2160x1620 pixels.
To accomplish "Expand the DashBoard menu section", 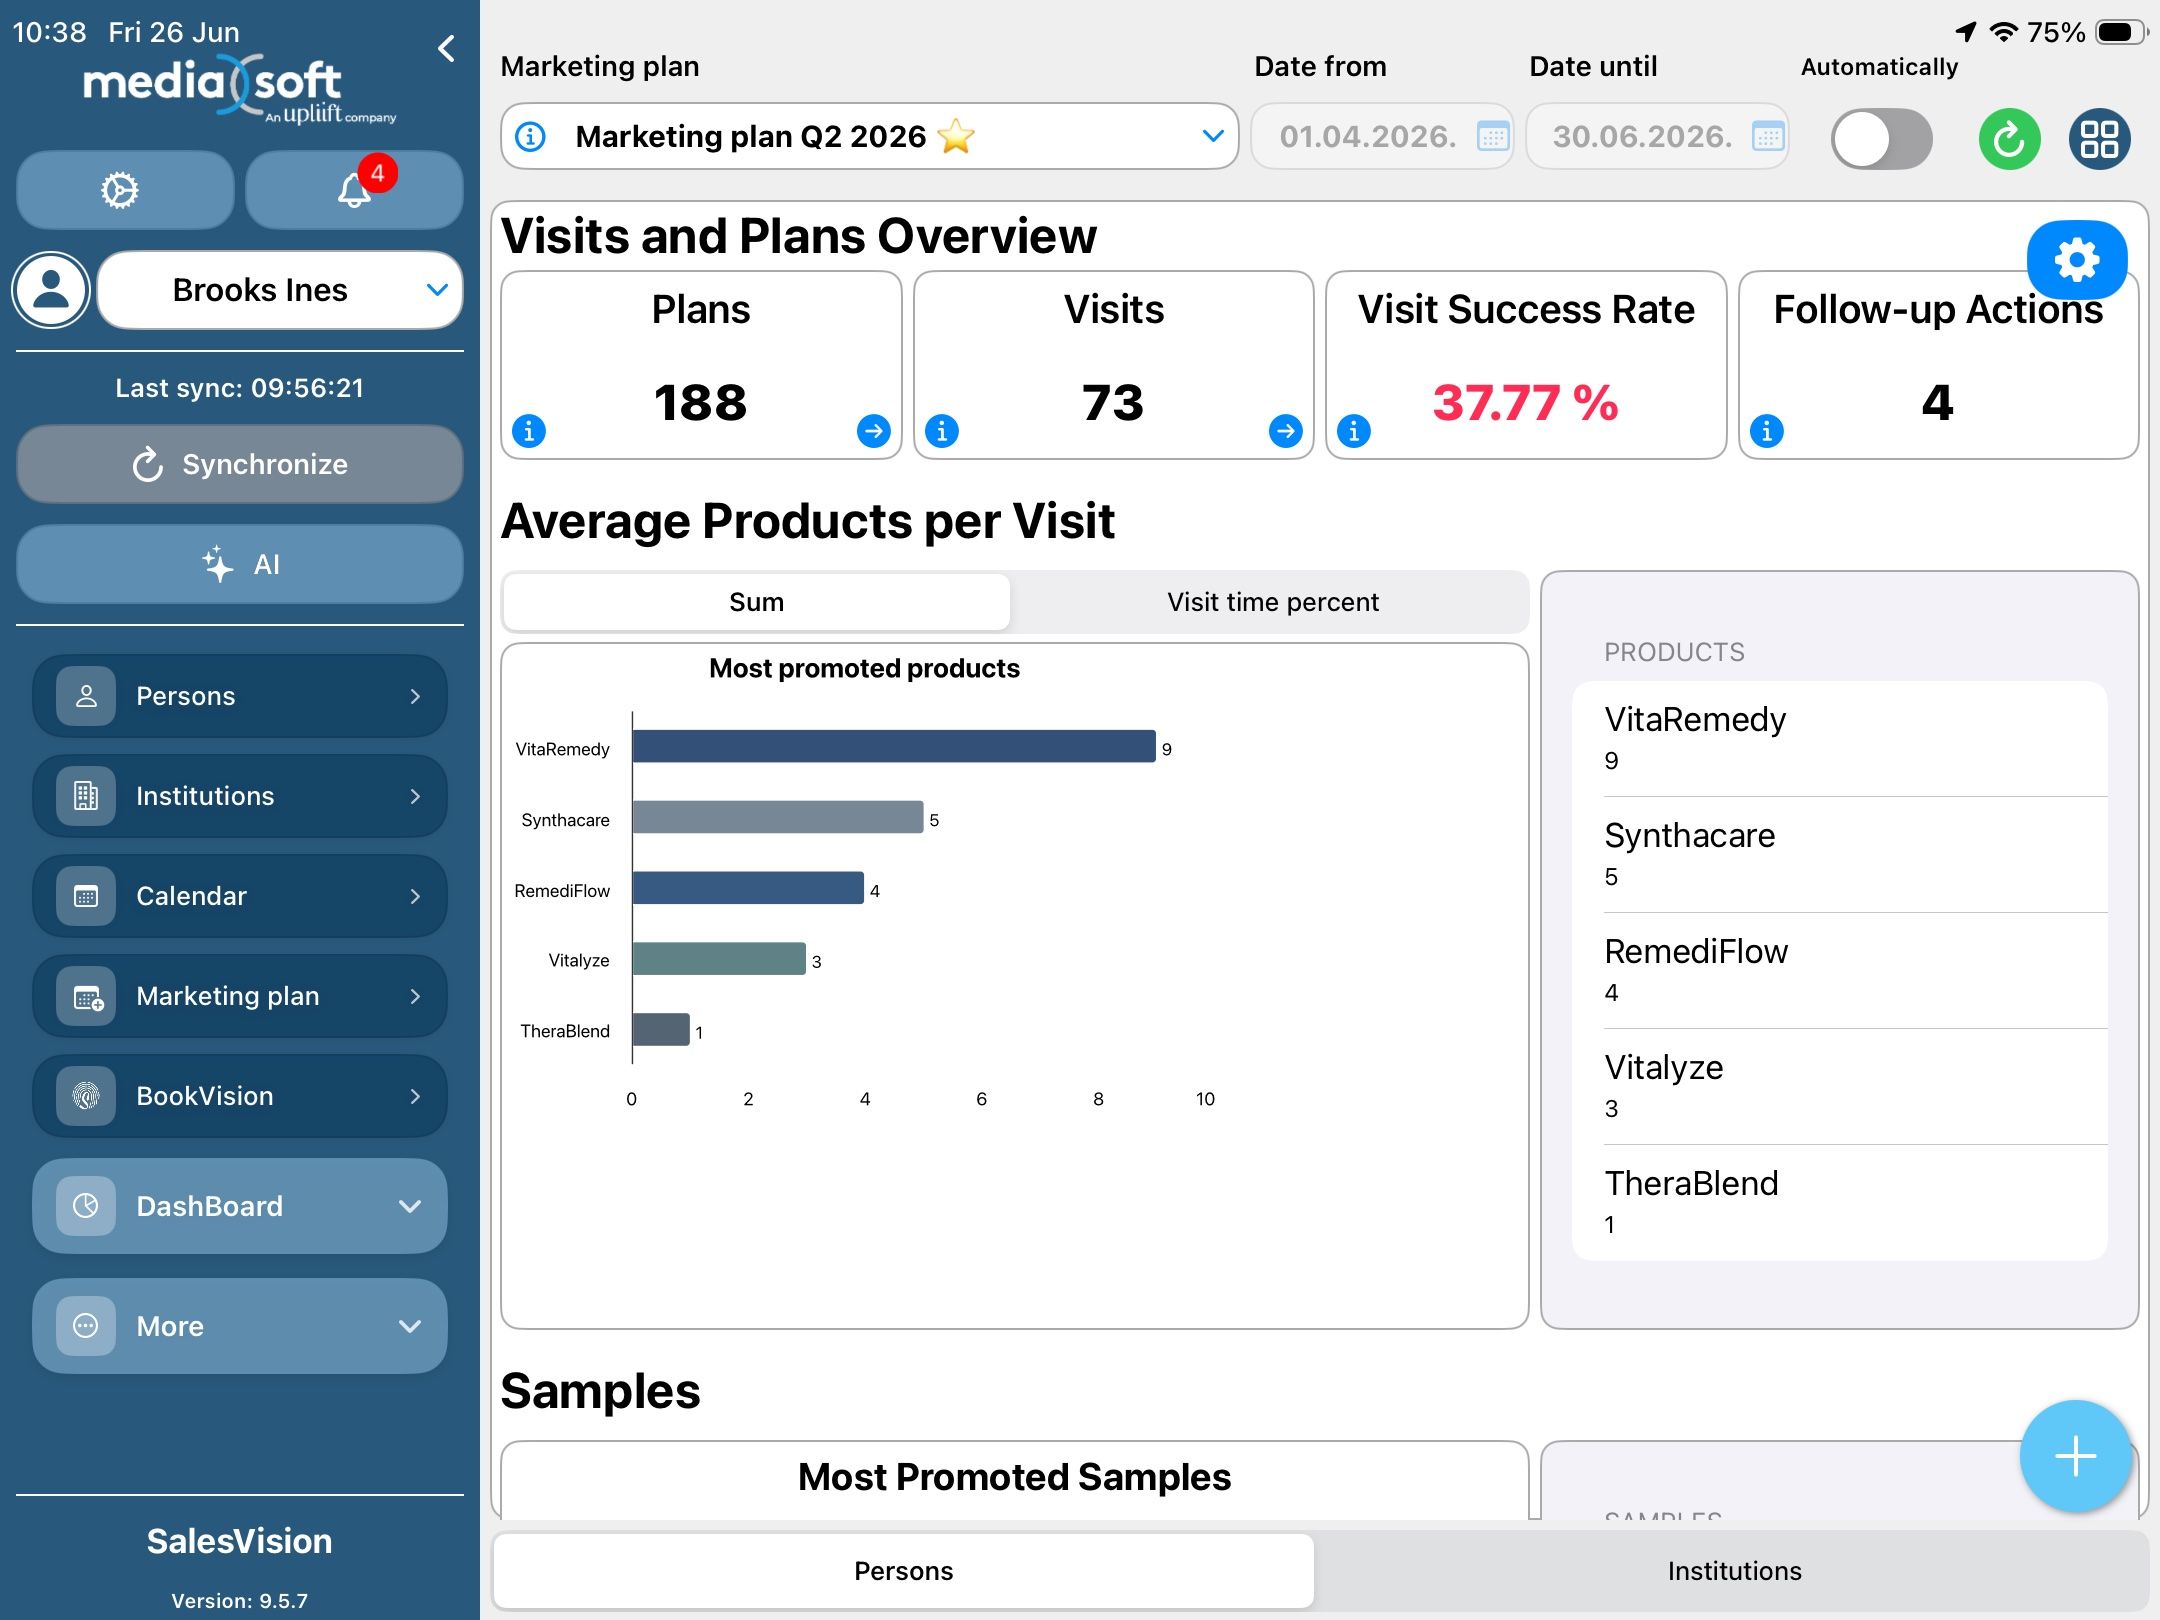I will pos(240,1206).
